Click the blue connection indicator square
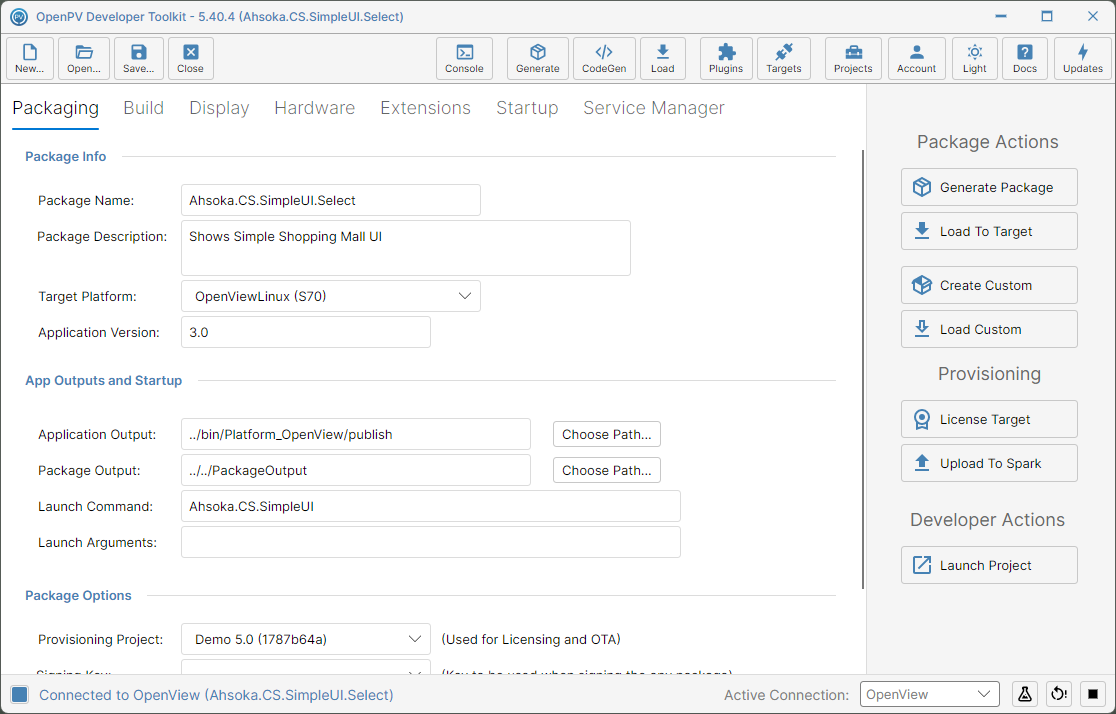This screenshot has height=714, width=1116. [20, 695]
